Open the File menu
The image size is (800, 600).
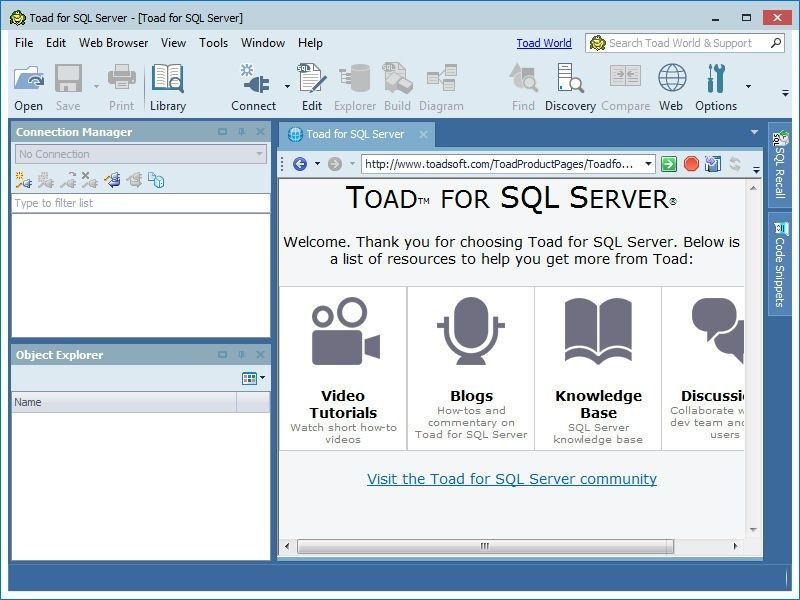point(24,43)
